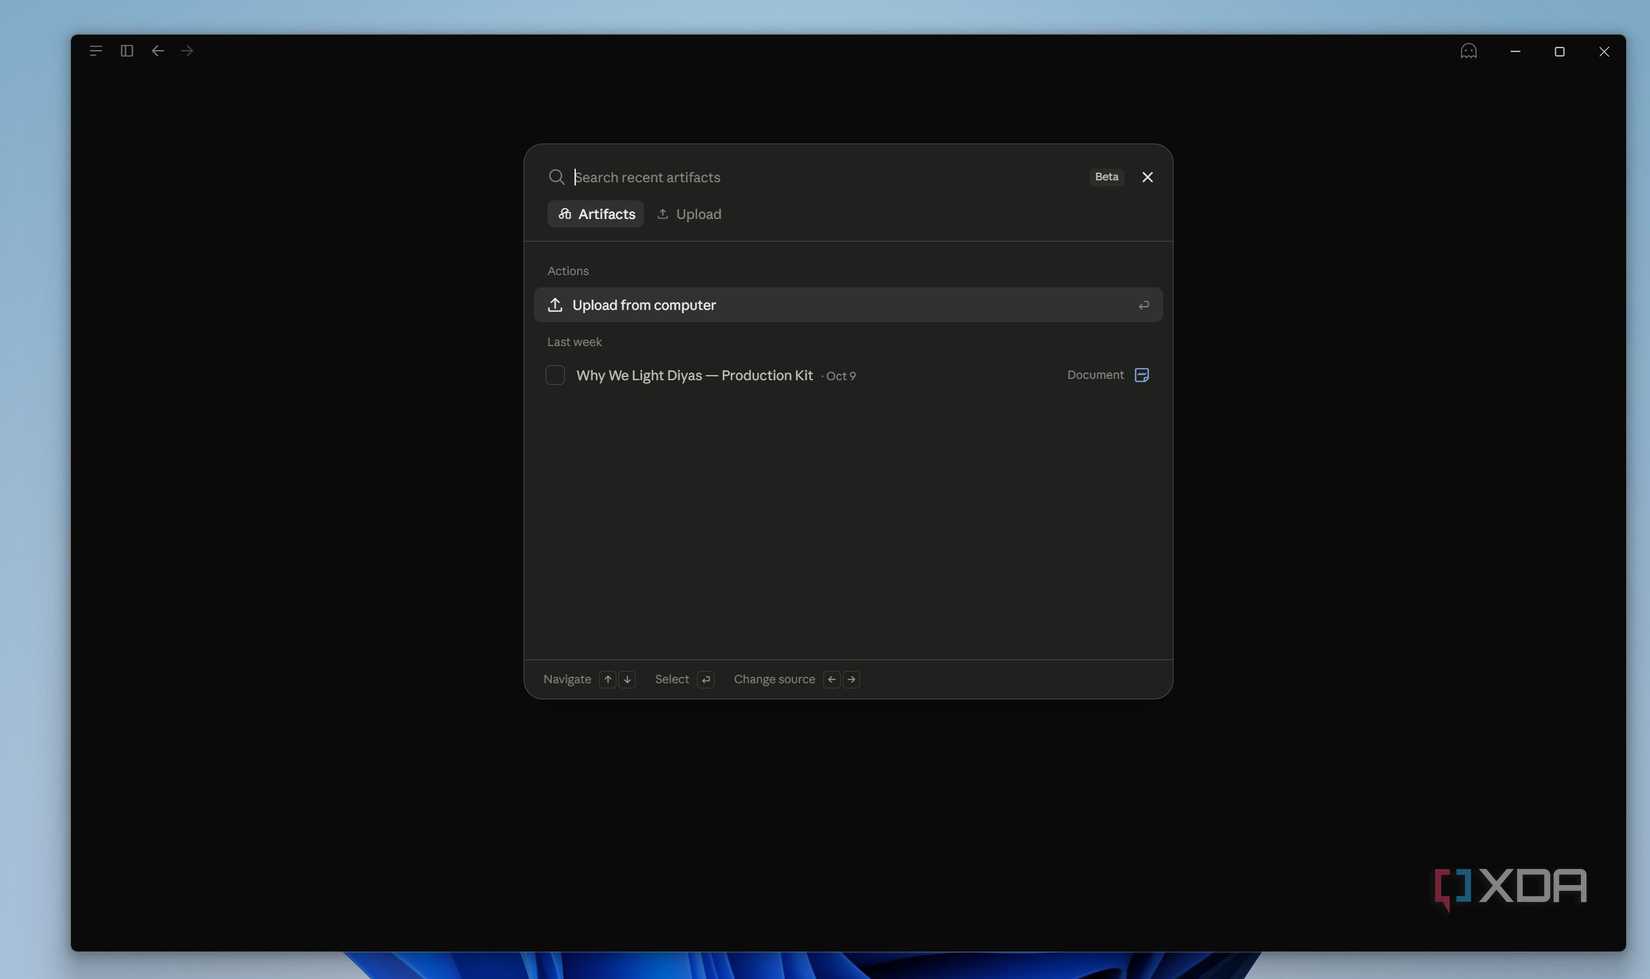Close the application window
The height and width of the screenshot is (979, 1650).
point(1604,51)
